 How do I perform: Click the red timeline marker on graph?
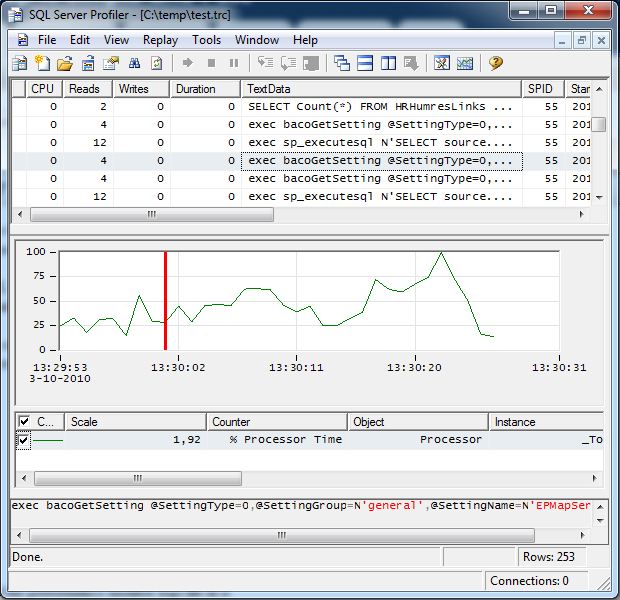pyautogui.click(x=165, y=301)
